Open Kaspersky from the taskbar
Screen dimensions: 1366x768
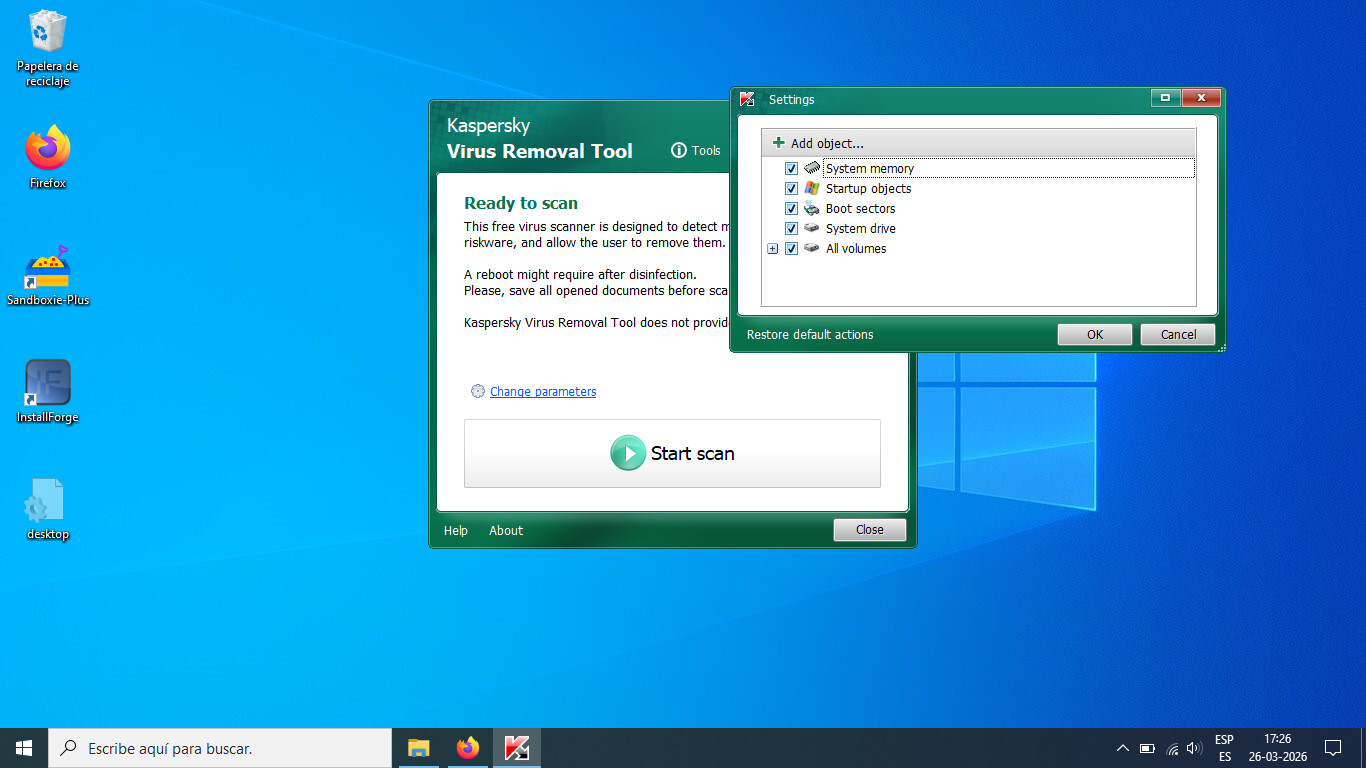click(x=517, y=748)
